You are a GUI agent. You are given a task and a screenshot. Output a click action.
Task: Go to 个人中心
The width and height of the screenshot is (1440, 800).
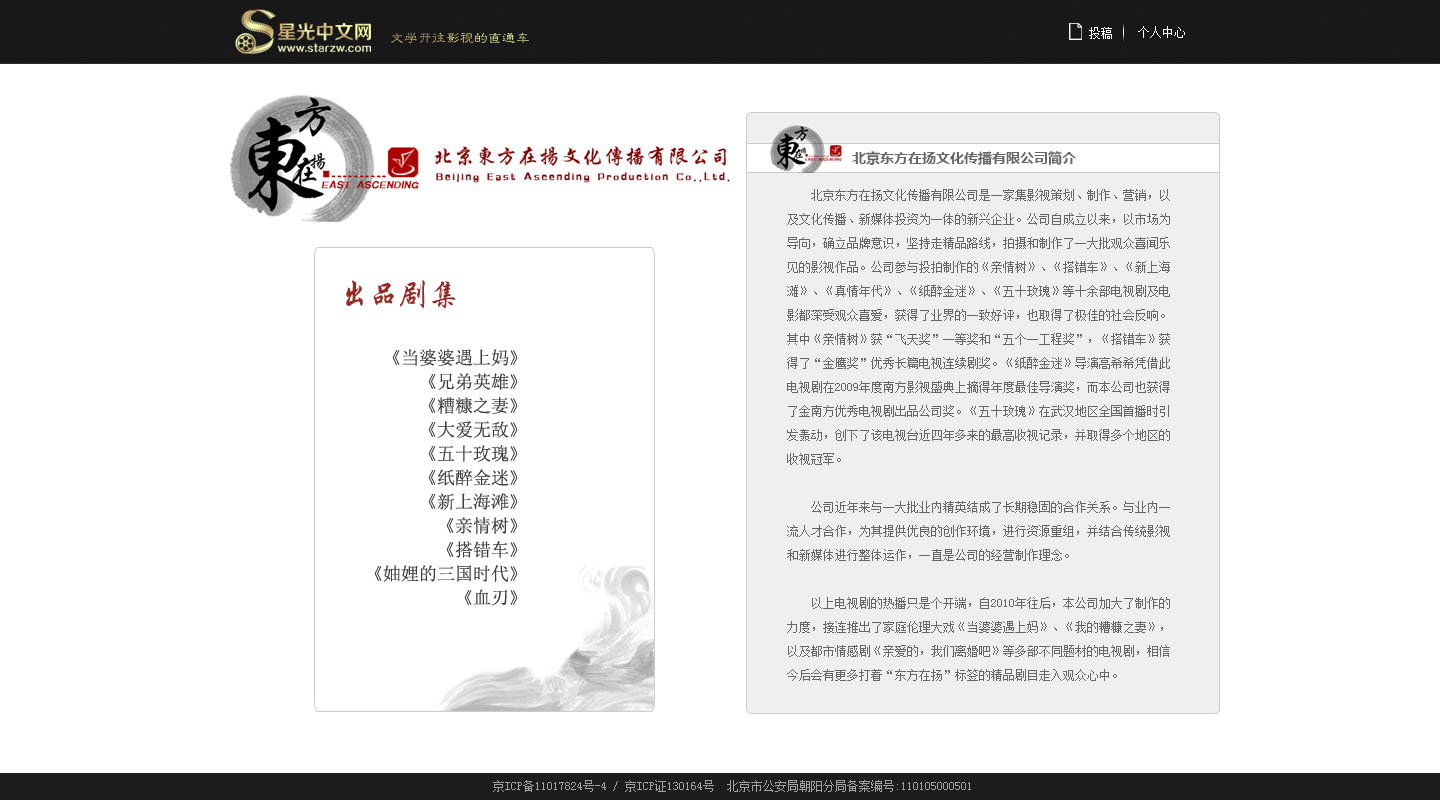pos(1161,32)
